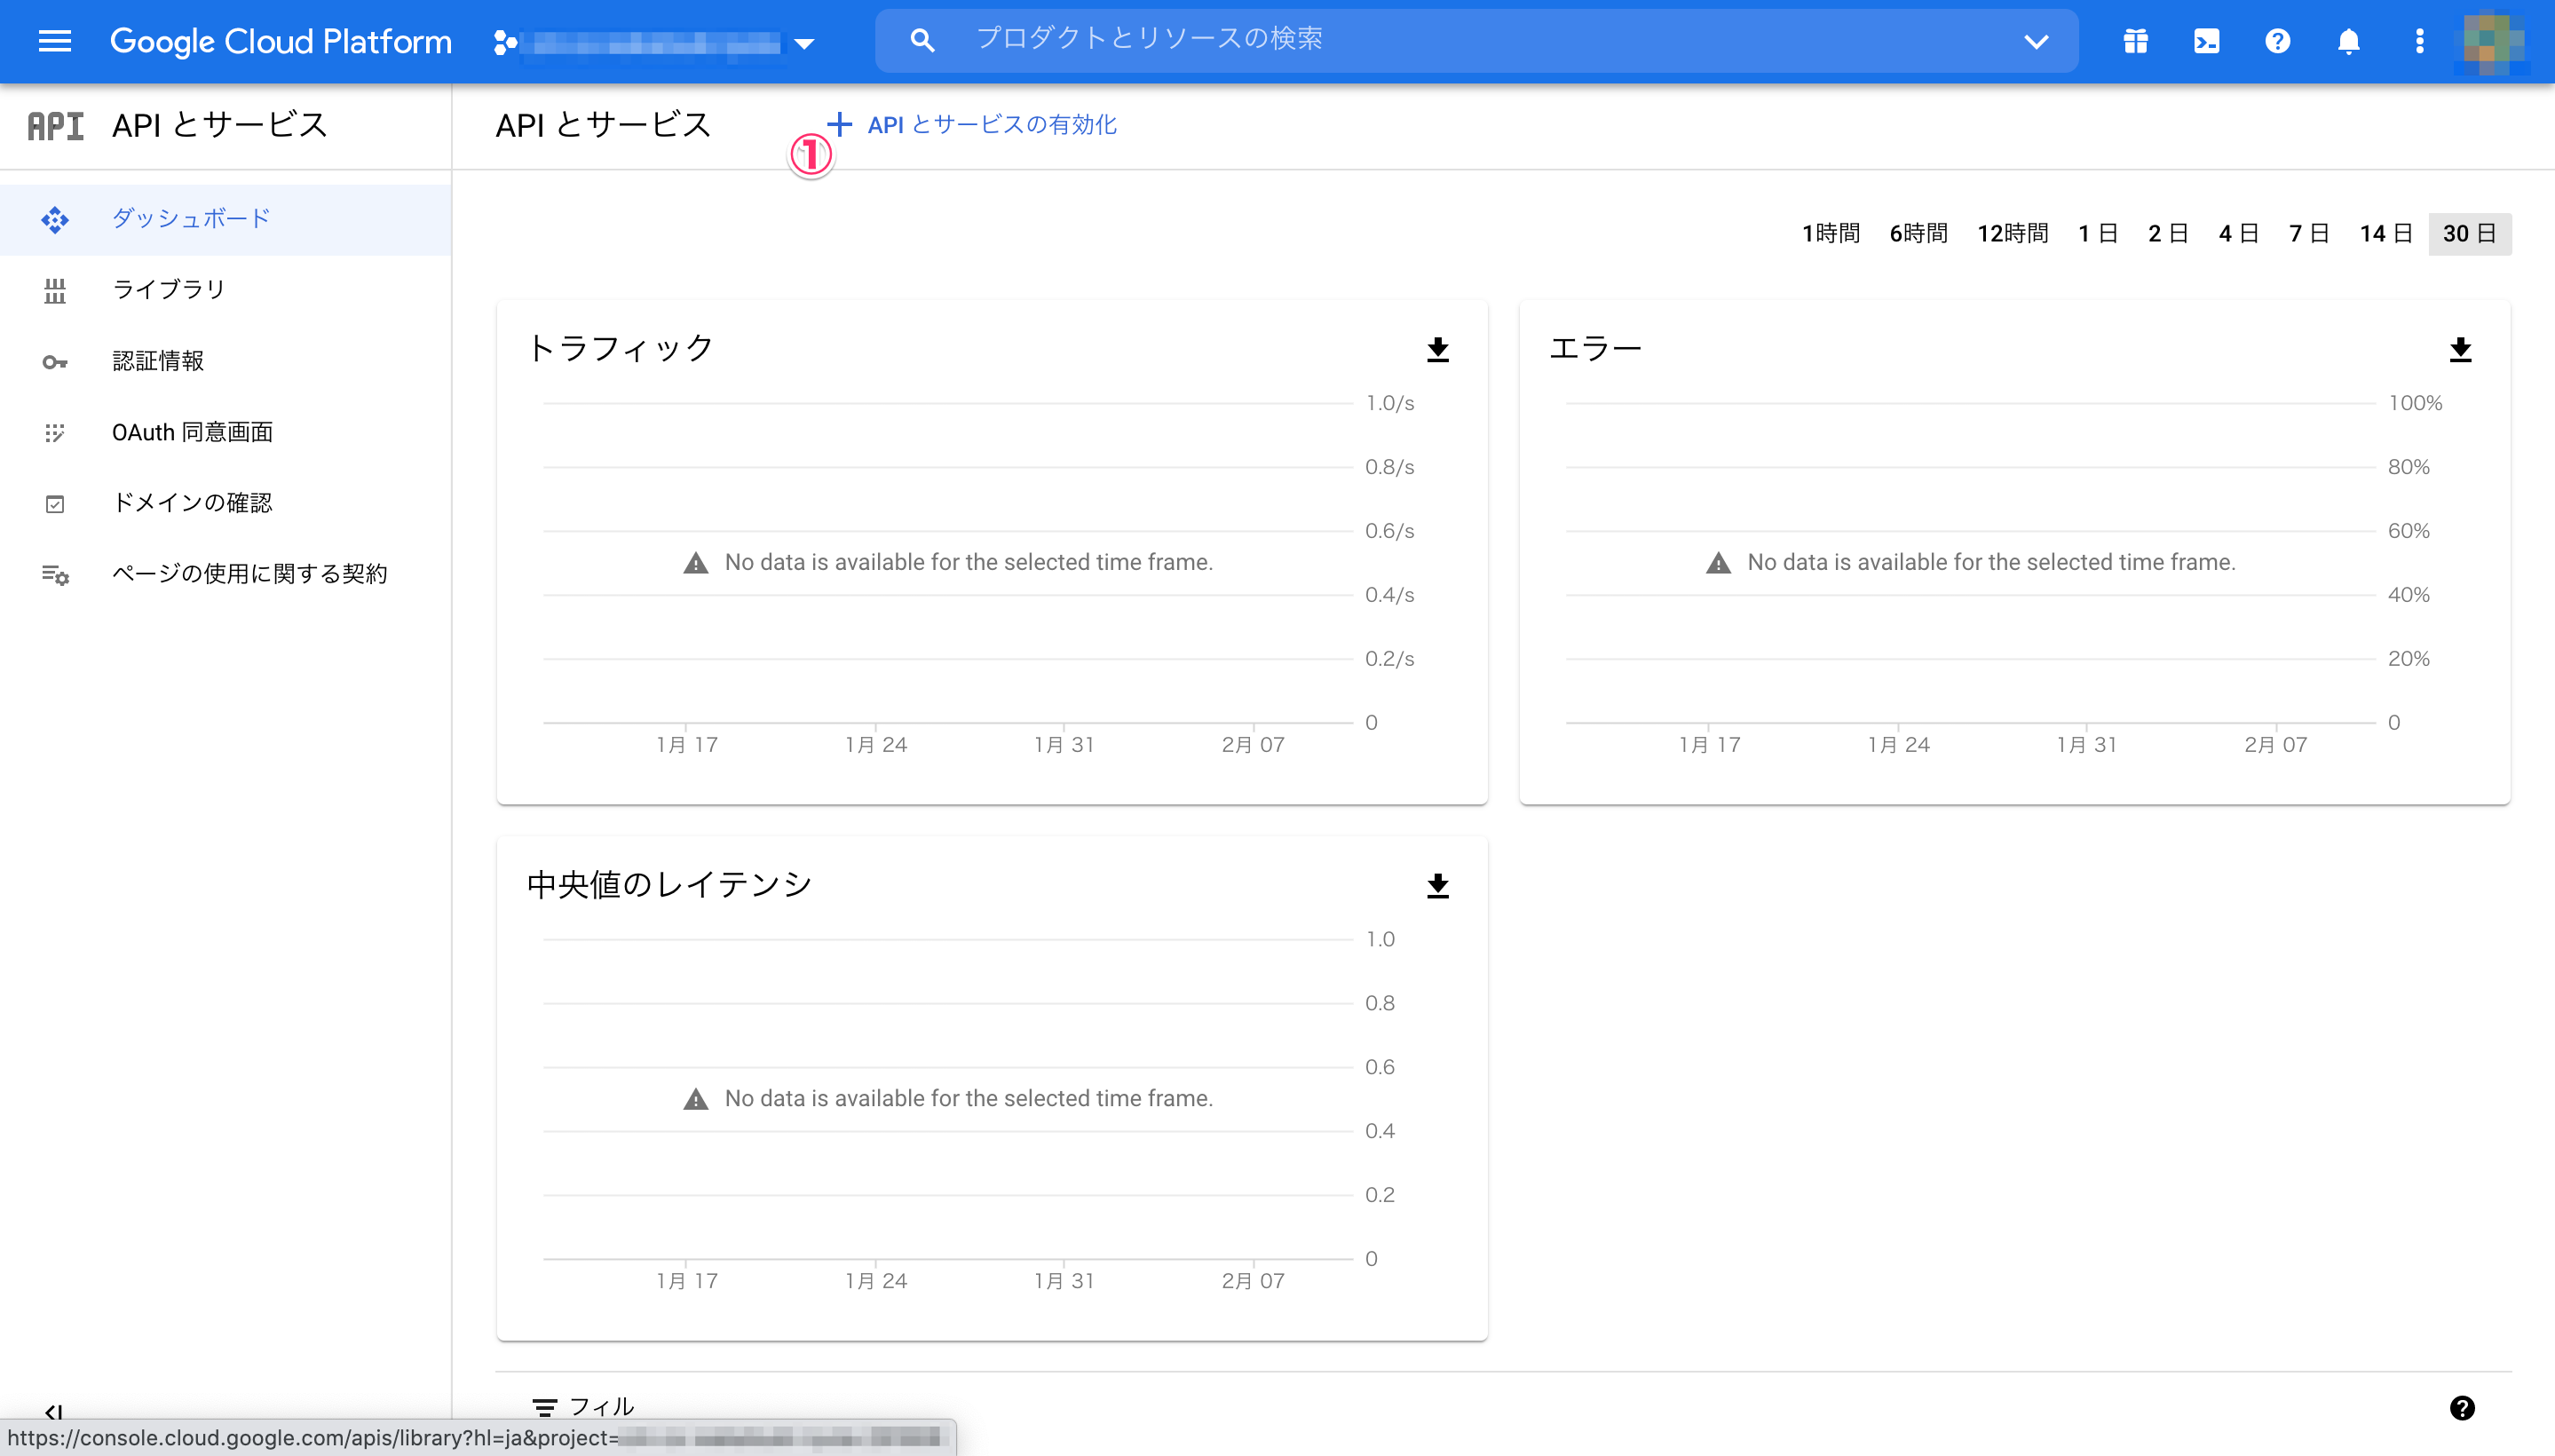Select the 7 日 time range
Image resolution: width=2555 pixels, height=1456 pixels.
point(2309,234)
